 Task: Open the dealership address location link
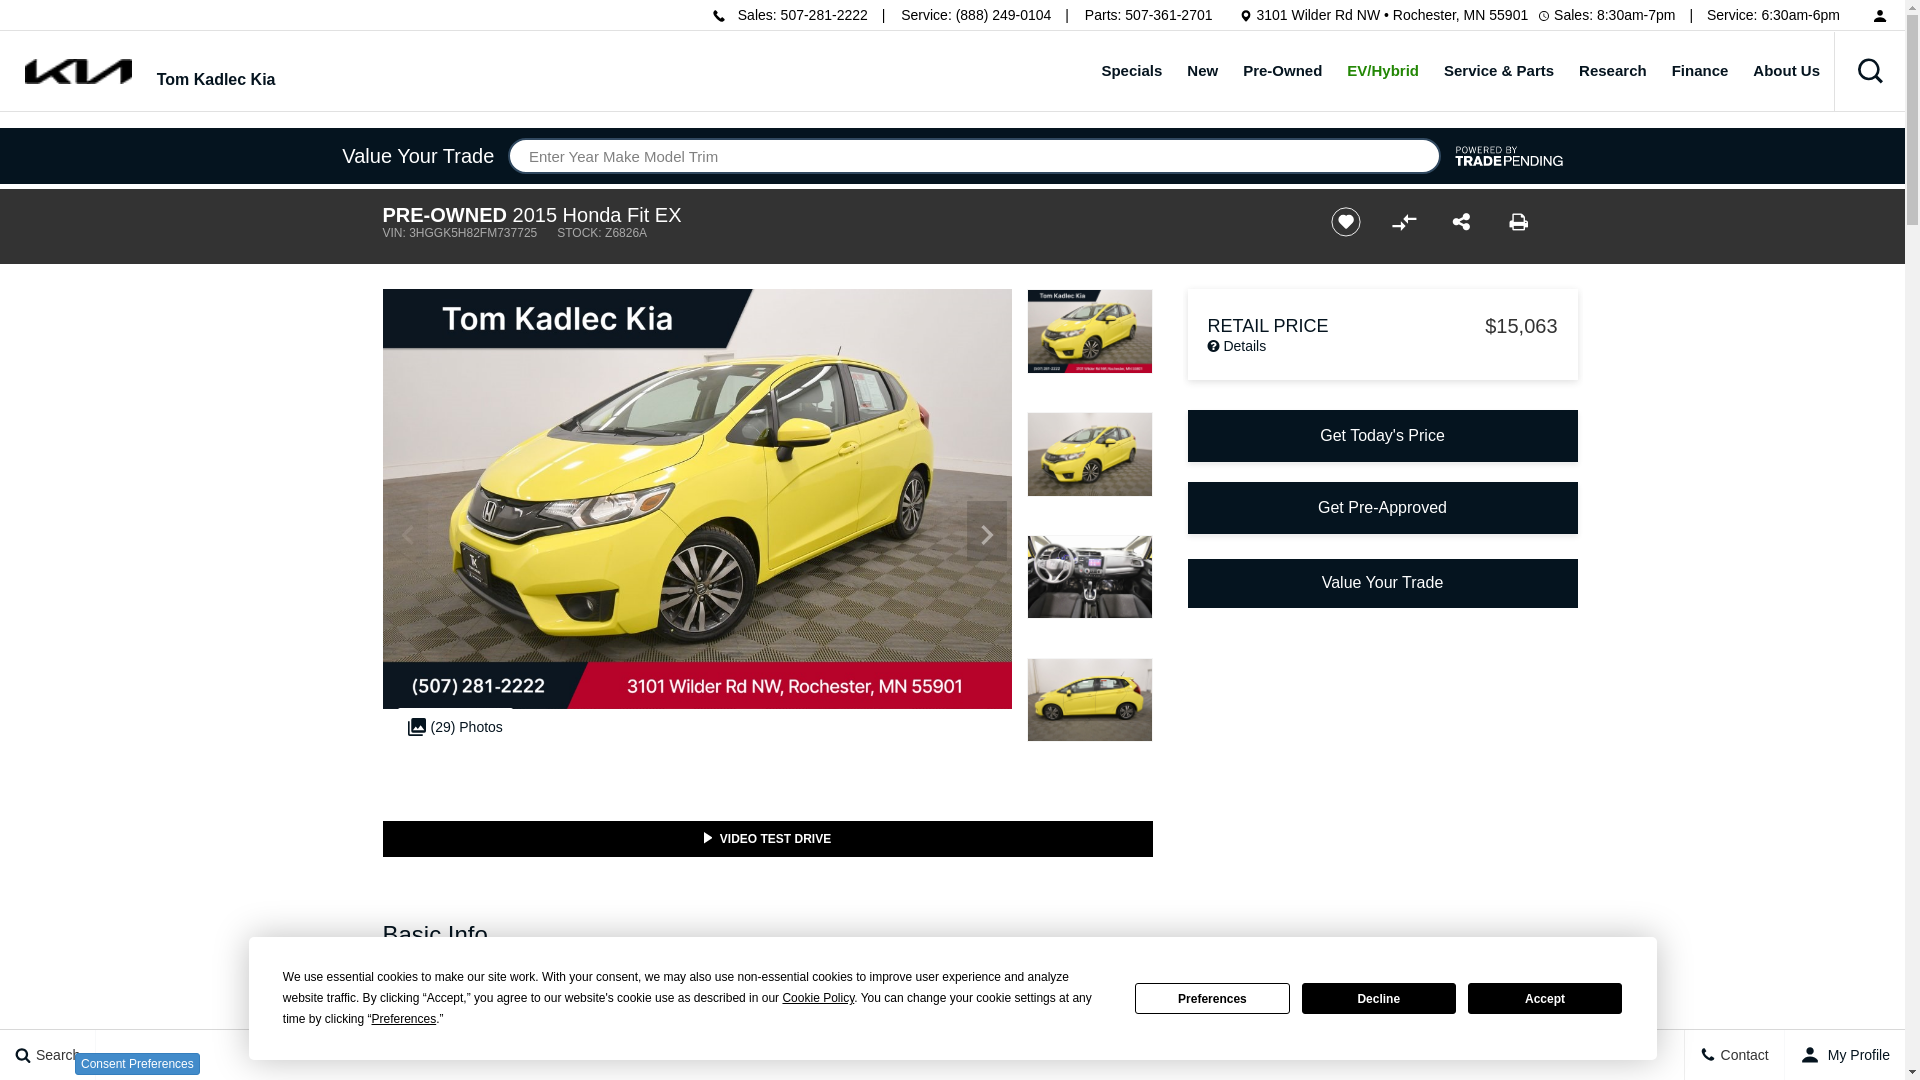point(1391,15)
